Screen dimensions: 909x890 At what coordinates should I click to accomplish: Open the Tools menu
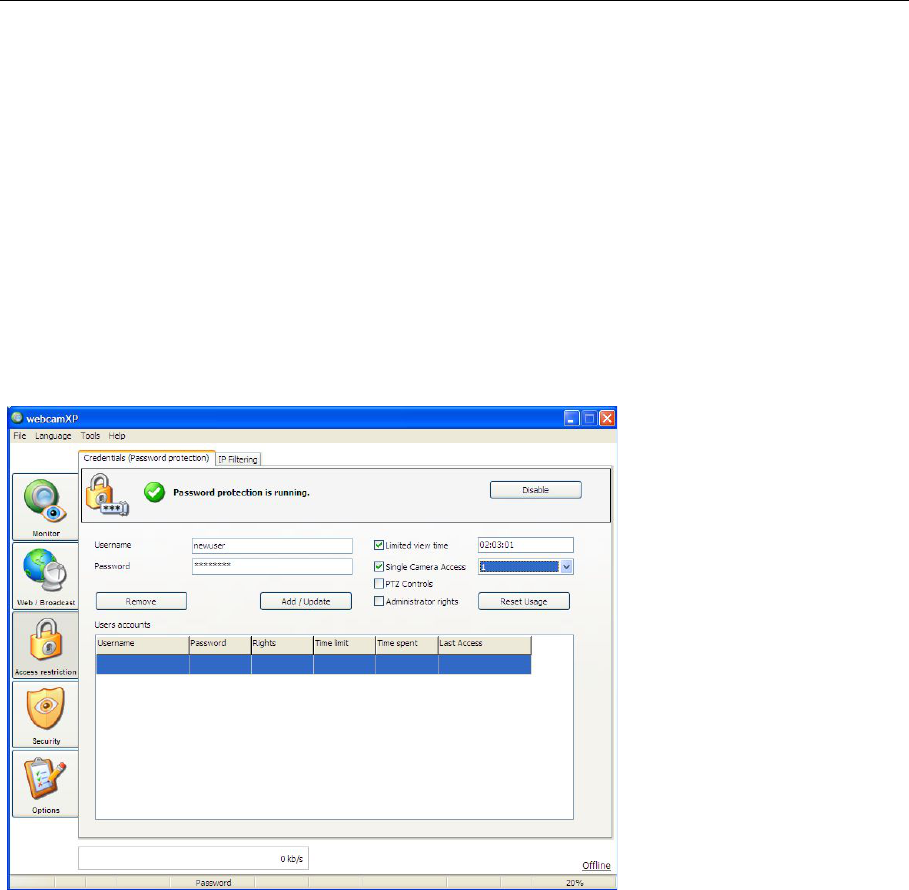90,435
